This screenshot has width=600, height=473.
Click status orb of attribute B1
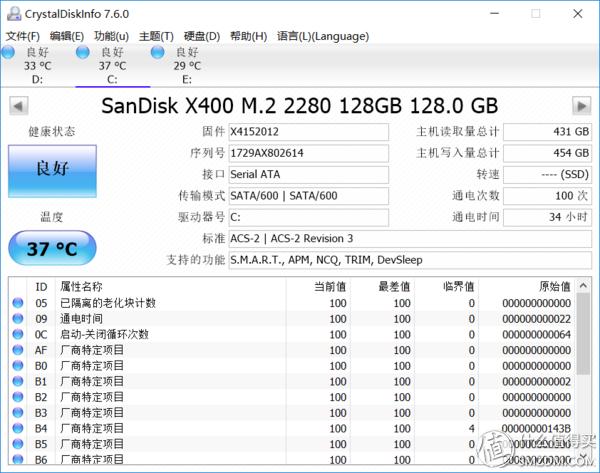pyautogui.click(x=18, y=382)
